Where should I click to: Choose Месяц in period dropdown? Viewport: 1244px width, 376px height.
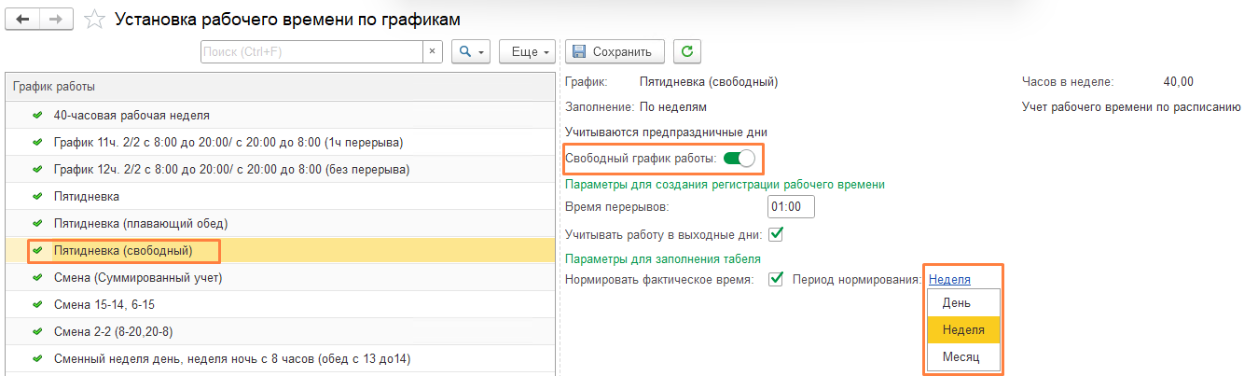964,356
